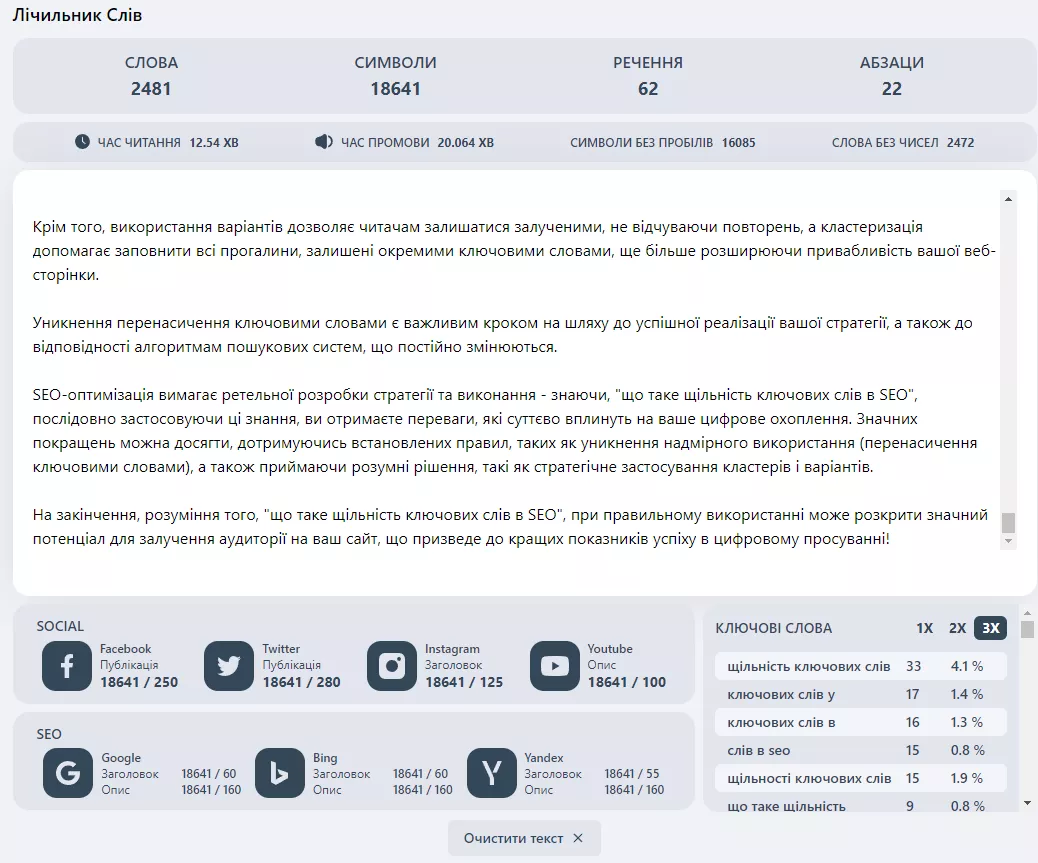Screen dimensions: 1038x863
Task: Click the X icon on clear text button
Action: tap(578, 839)
